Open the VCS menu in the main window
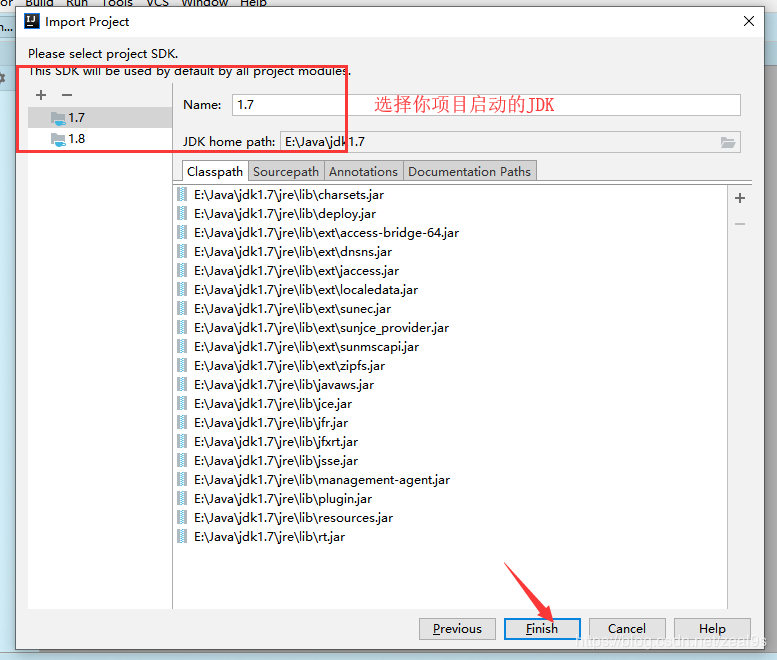 pos(158,3)
